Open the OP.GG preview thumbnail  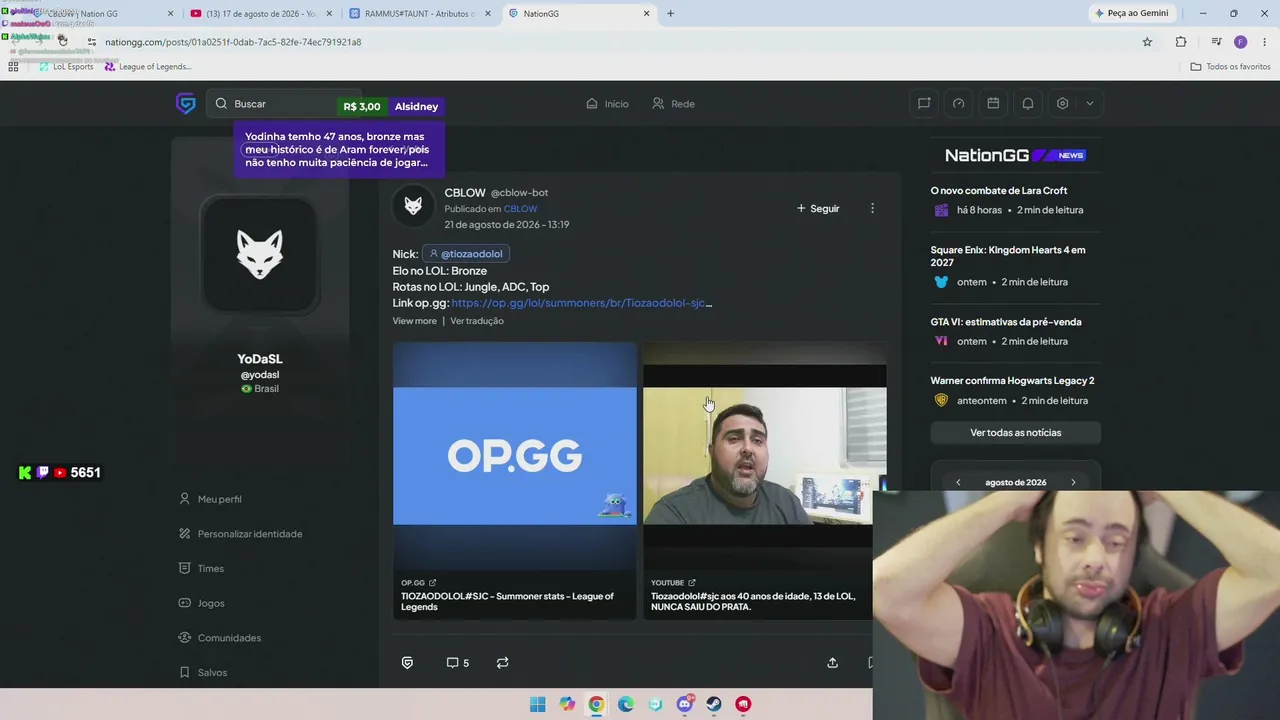(x=514, y=456)
